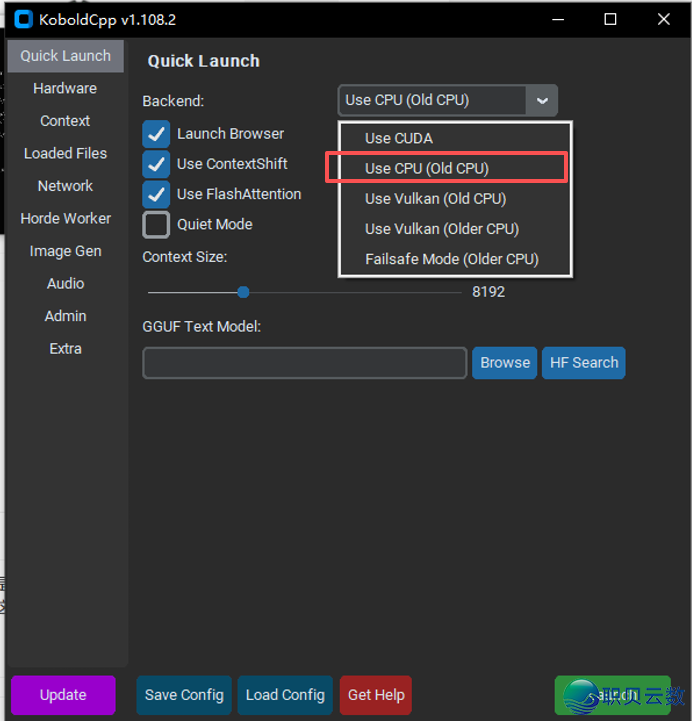Uncheck the Launch Browser checkbox
692x721 pixels.
tap(156, 134)
